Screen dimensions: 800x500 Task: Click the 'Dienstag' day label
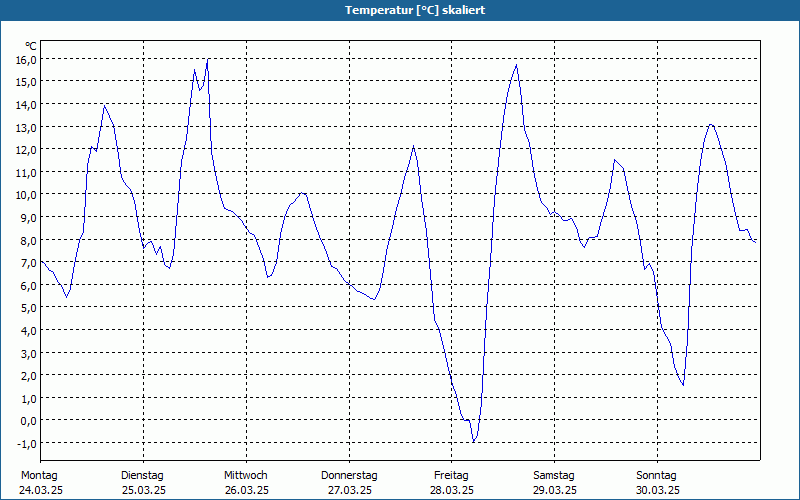coord(142,476)
